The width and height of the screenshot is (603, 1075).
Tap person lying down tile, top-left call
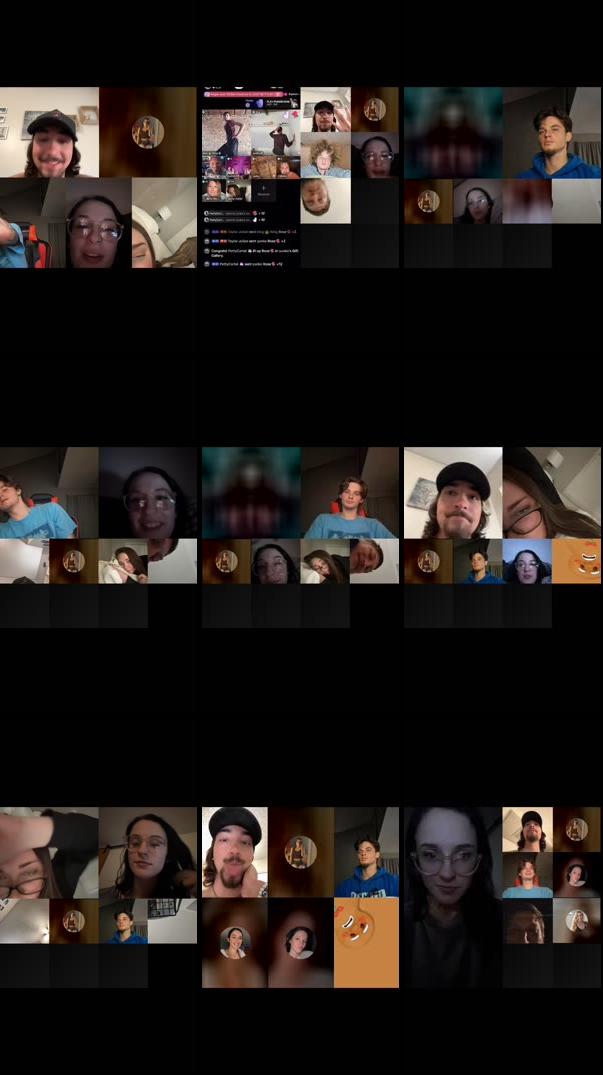(164, 223)
